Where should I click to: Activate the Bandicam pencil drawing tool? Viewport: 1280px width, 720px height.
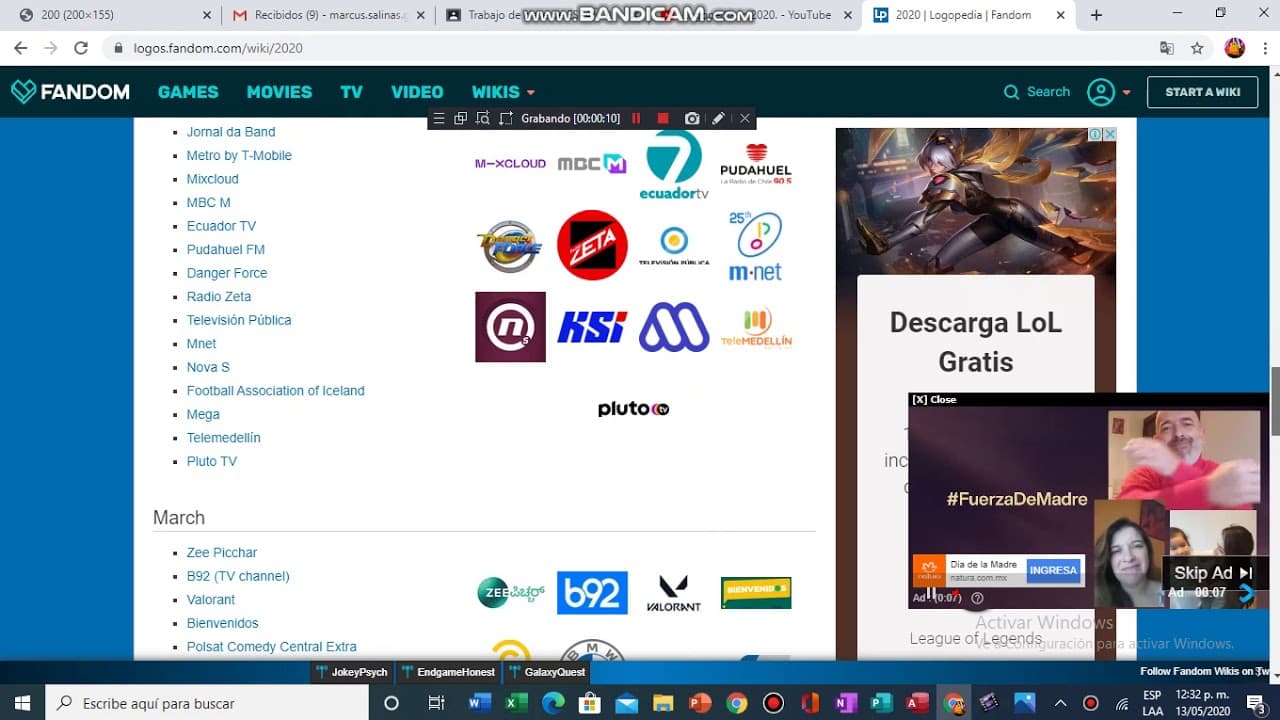pyautogui.click(x=718, y=118)
